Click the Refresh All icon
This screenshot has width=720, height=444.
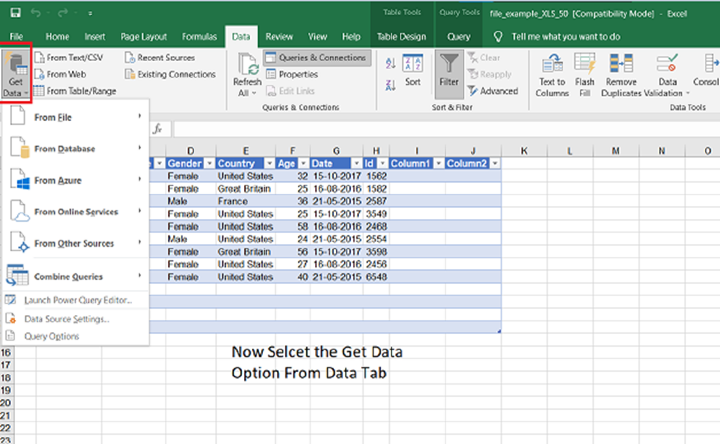point(247,66)
